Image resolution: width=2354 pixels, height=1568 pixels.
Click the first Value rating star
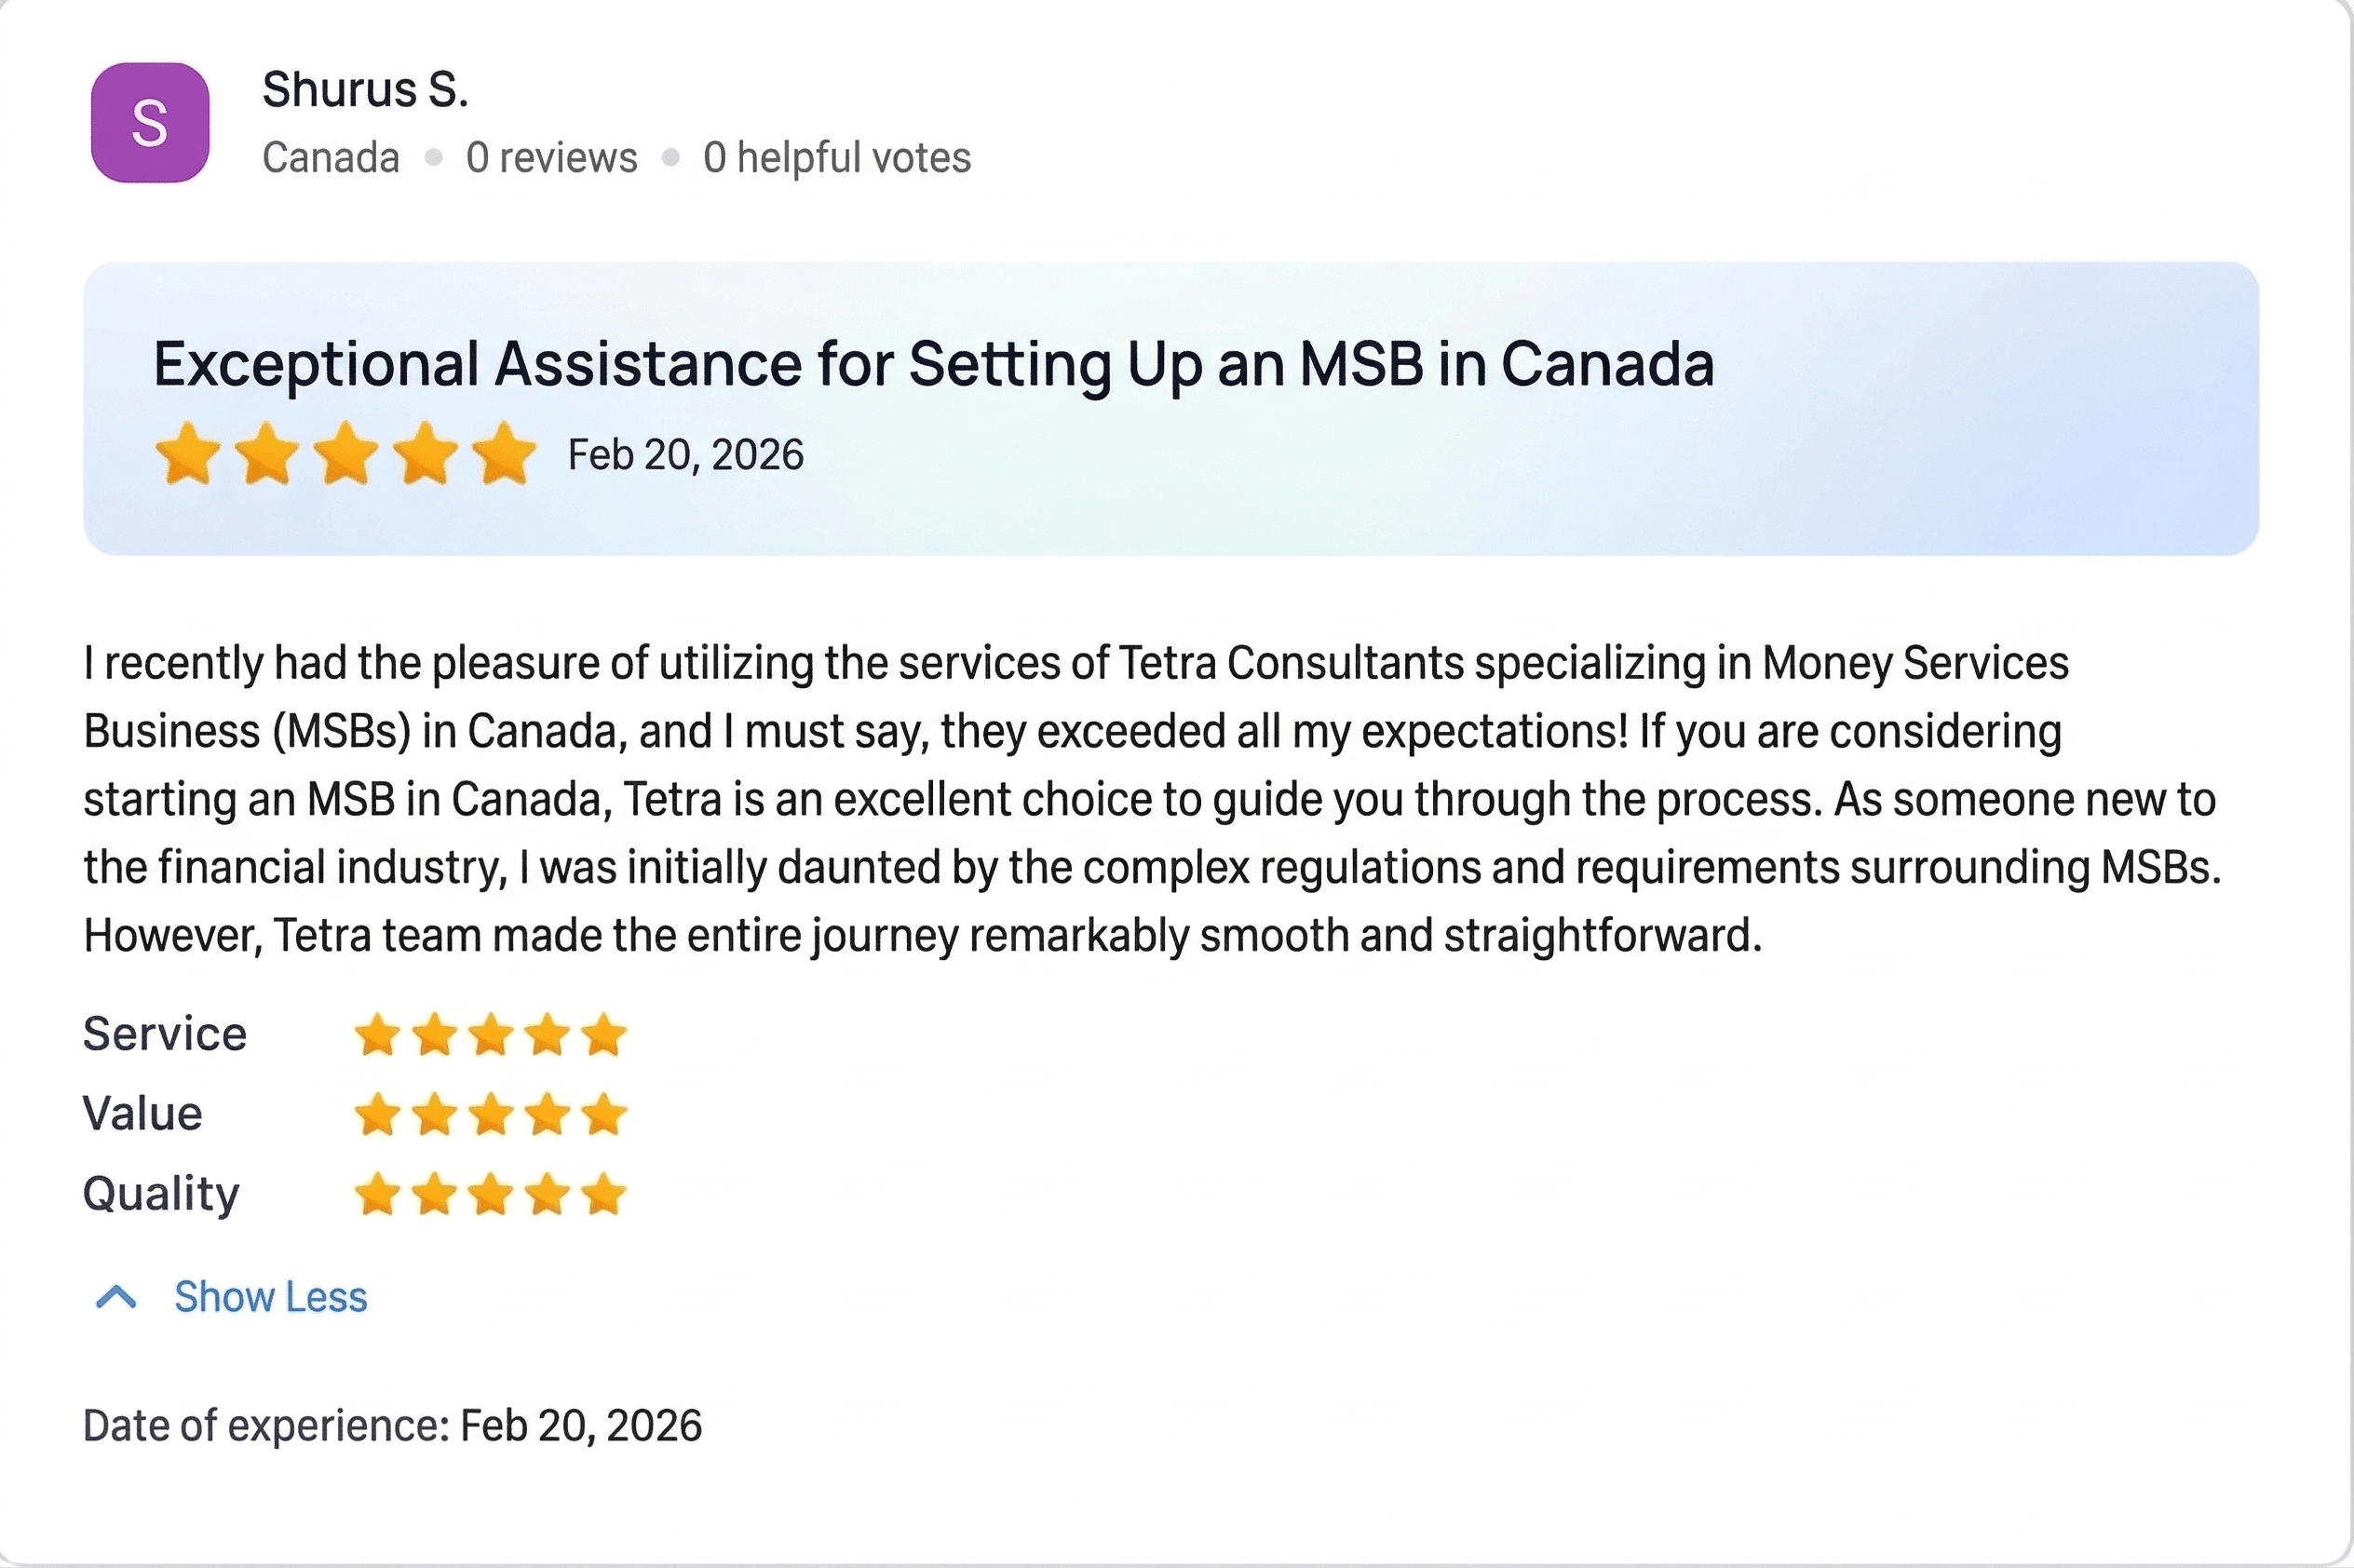pos(378,1115)
